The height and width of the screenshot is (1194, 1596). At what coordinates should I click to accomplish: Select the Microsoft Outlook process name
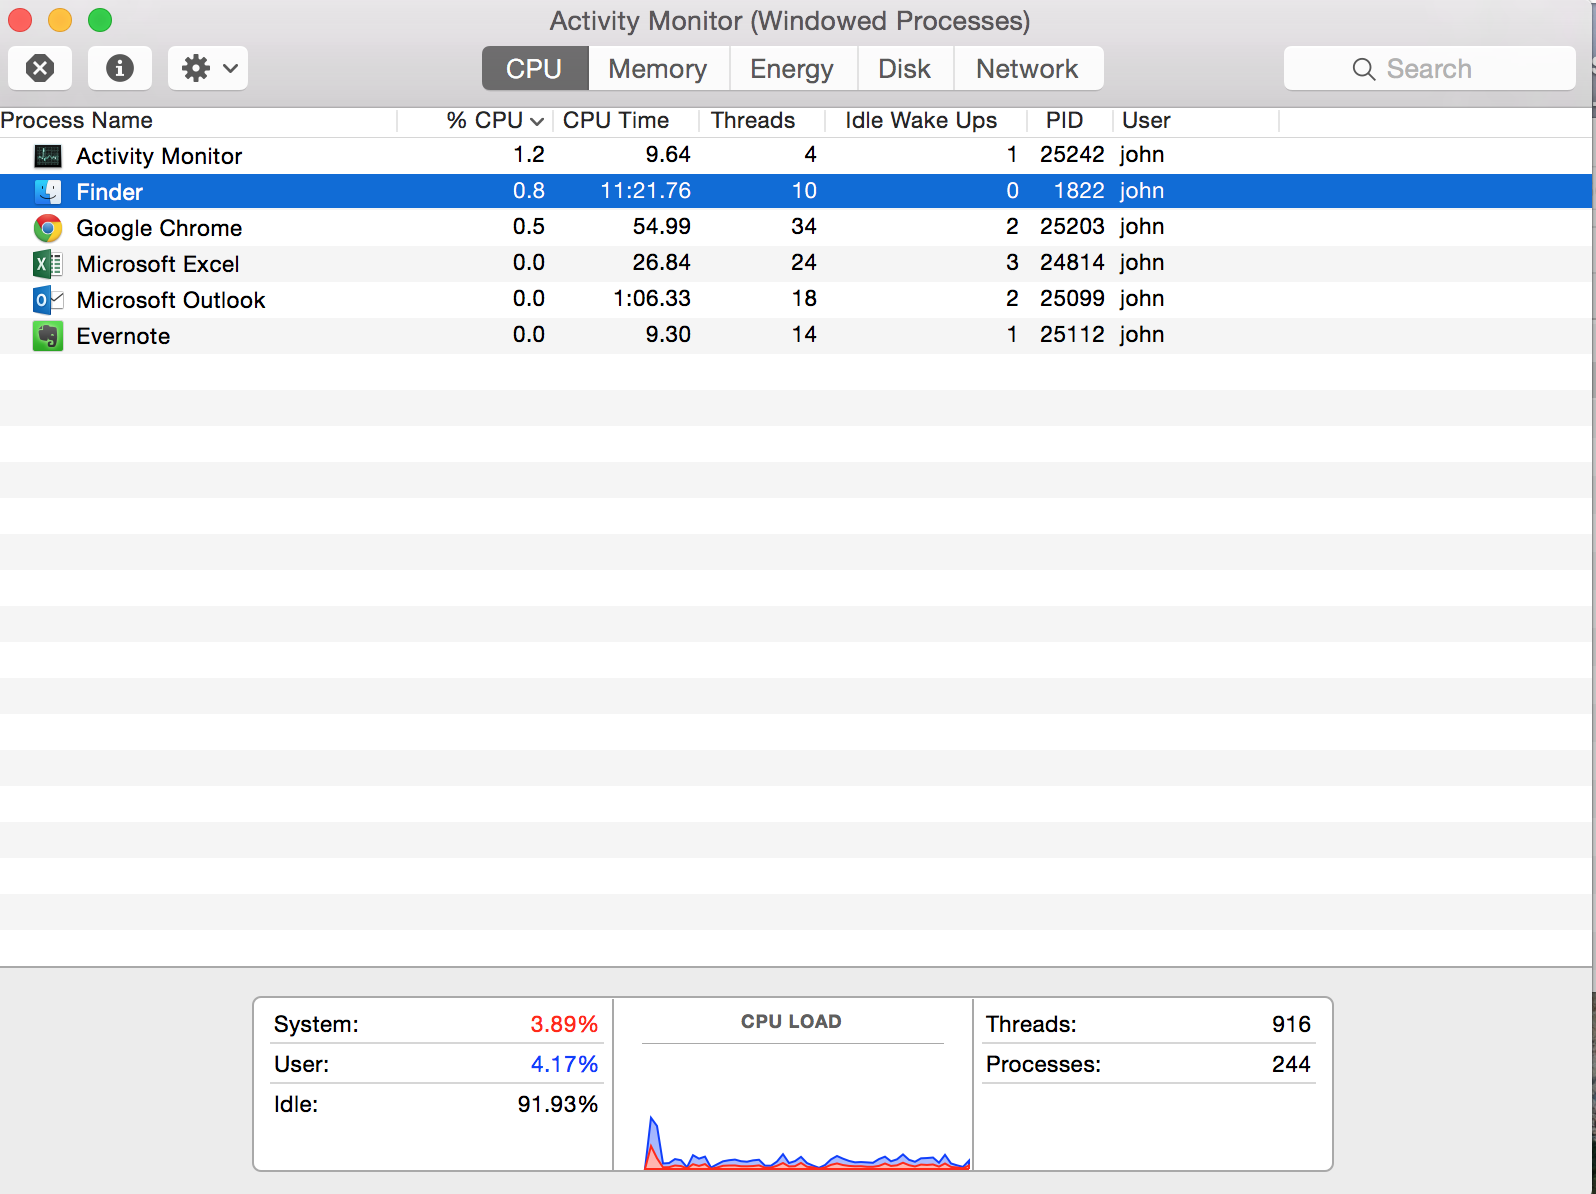(171, 300)
